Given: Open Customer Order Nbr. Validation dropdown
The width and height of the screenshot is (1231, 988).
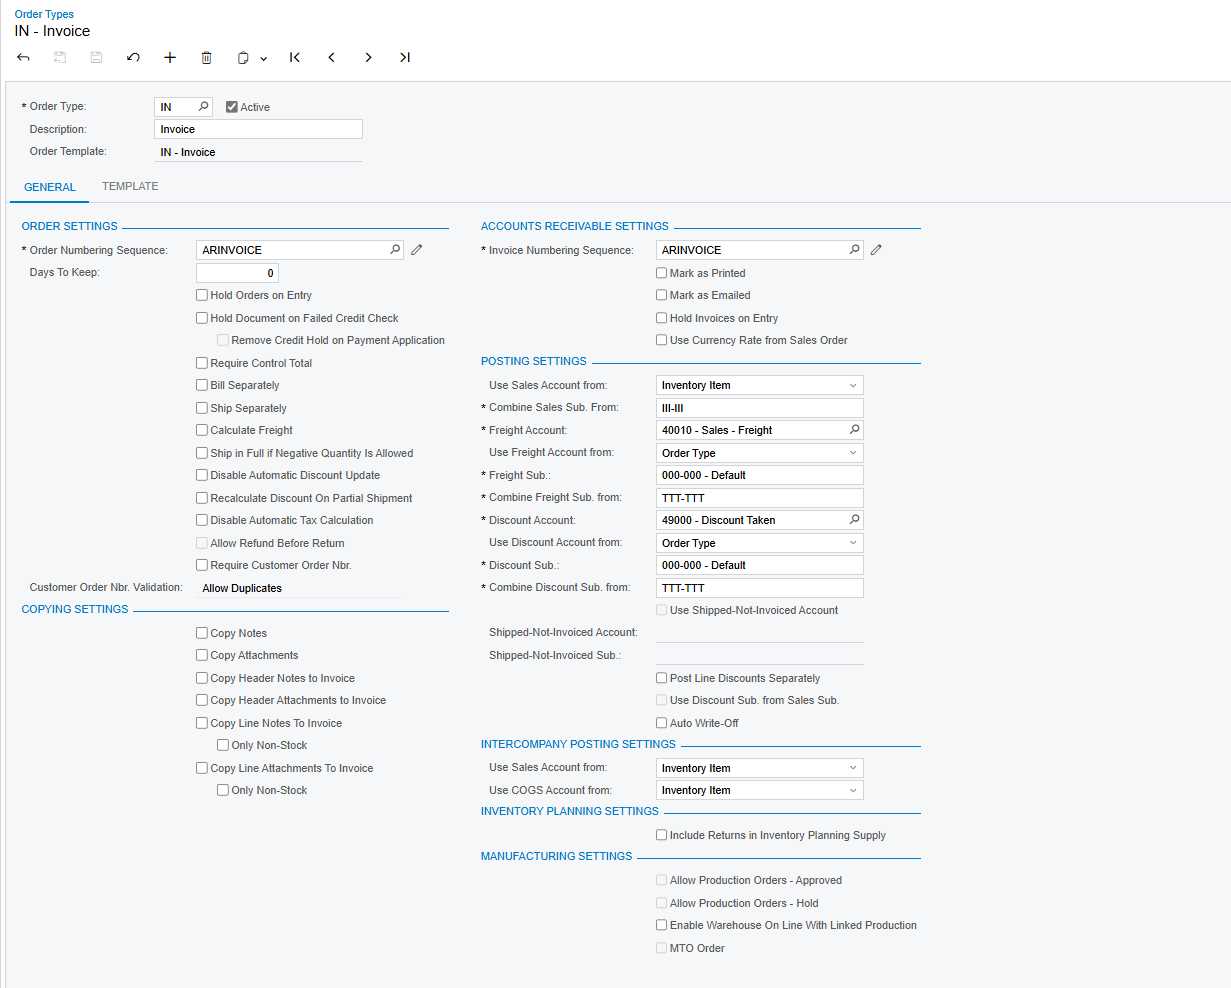Looking at the screenshot, I should pos(299,588).
